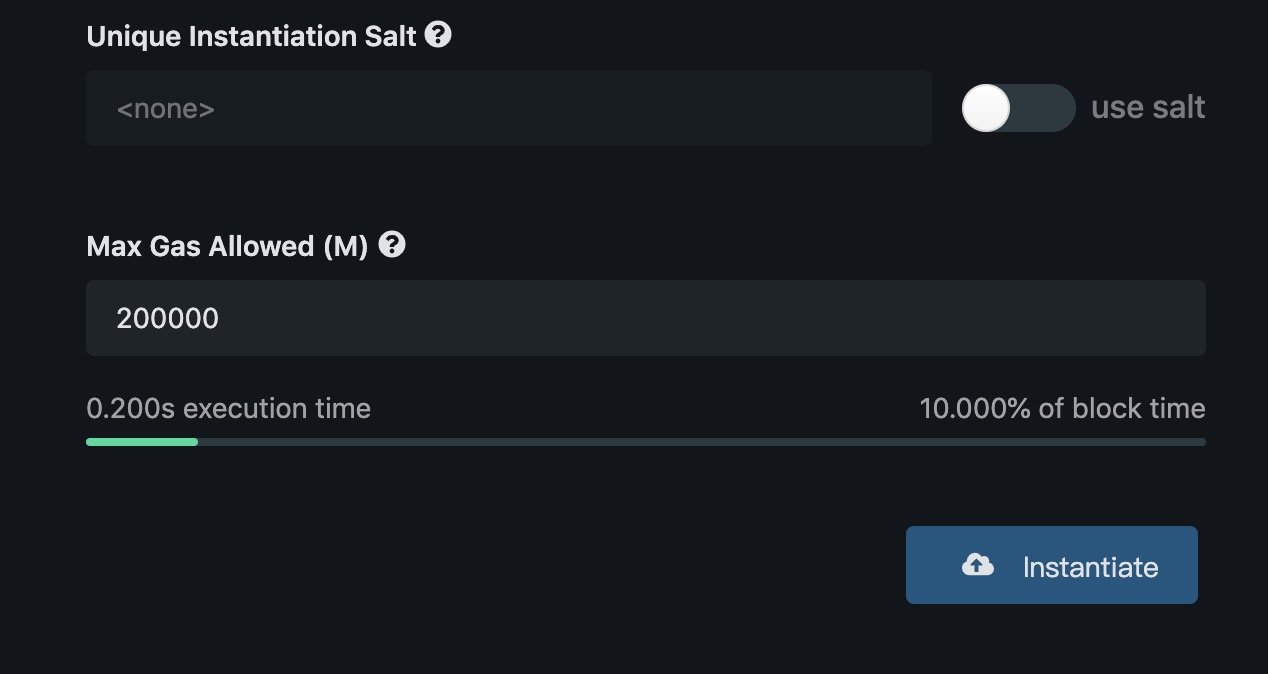Click the empty right side of salt field

click(800, 108)
